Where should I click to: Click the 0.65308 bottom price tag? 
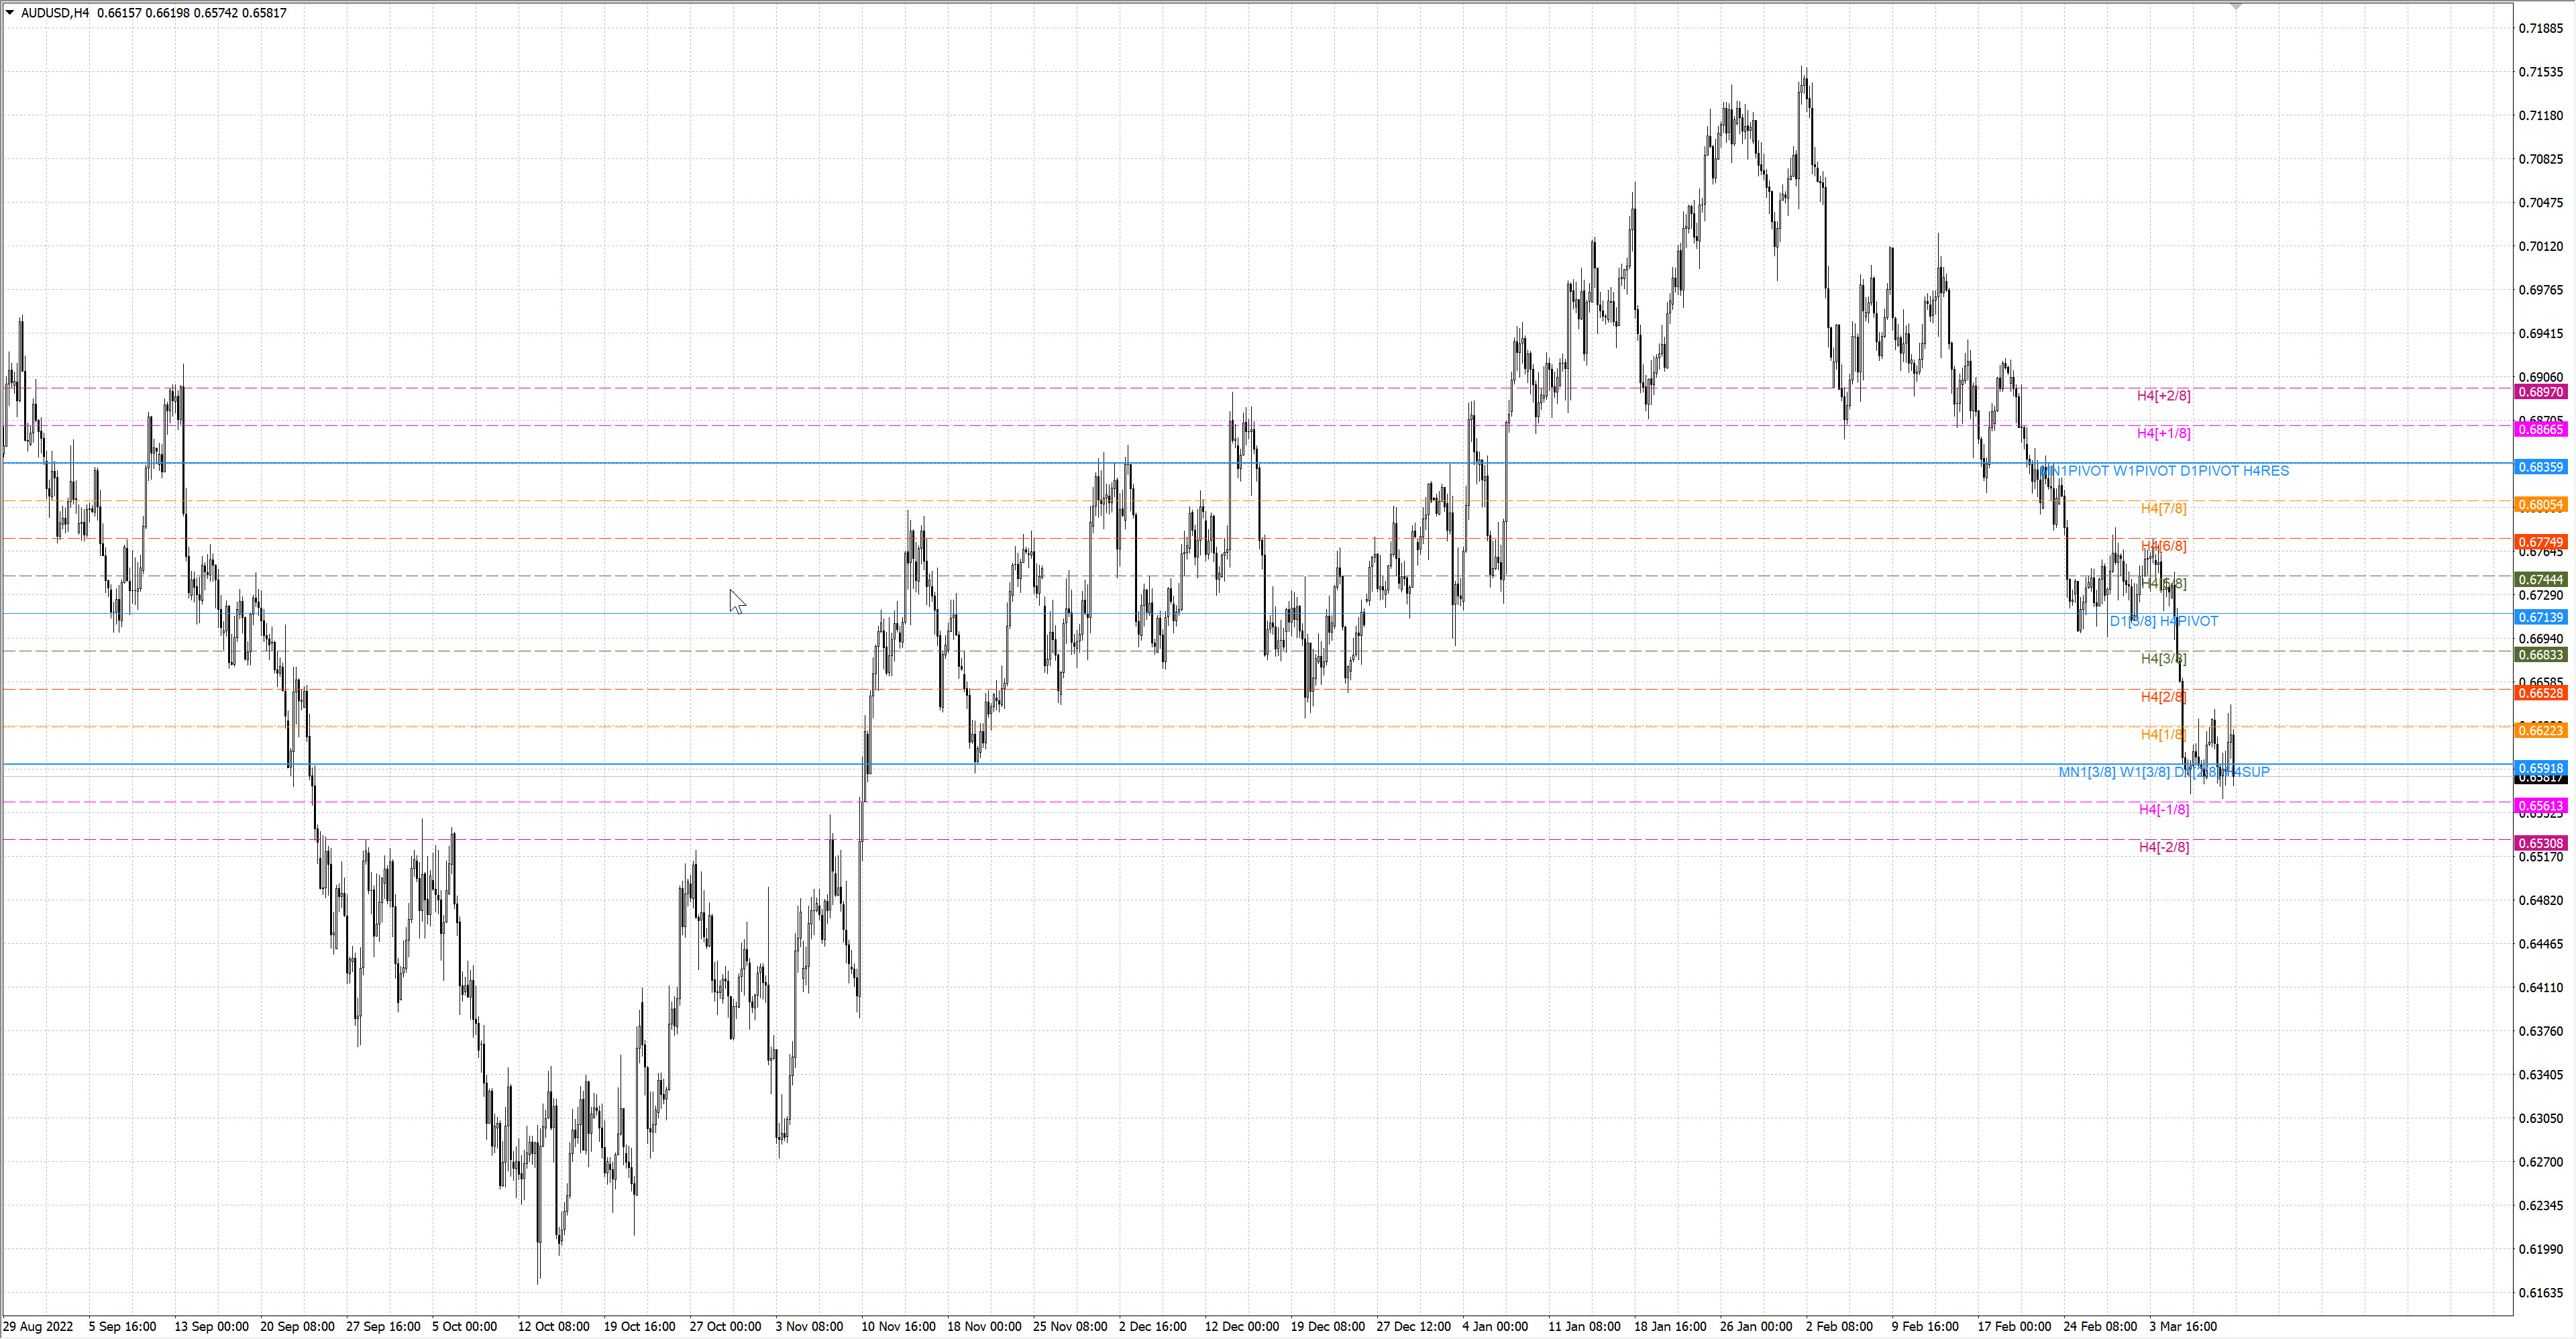coord(2540,843)
